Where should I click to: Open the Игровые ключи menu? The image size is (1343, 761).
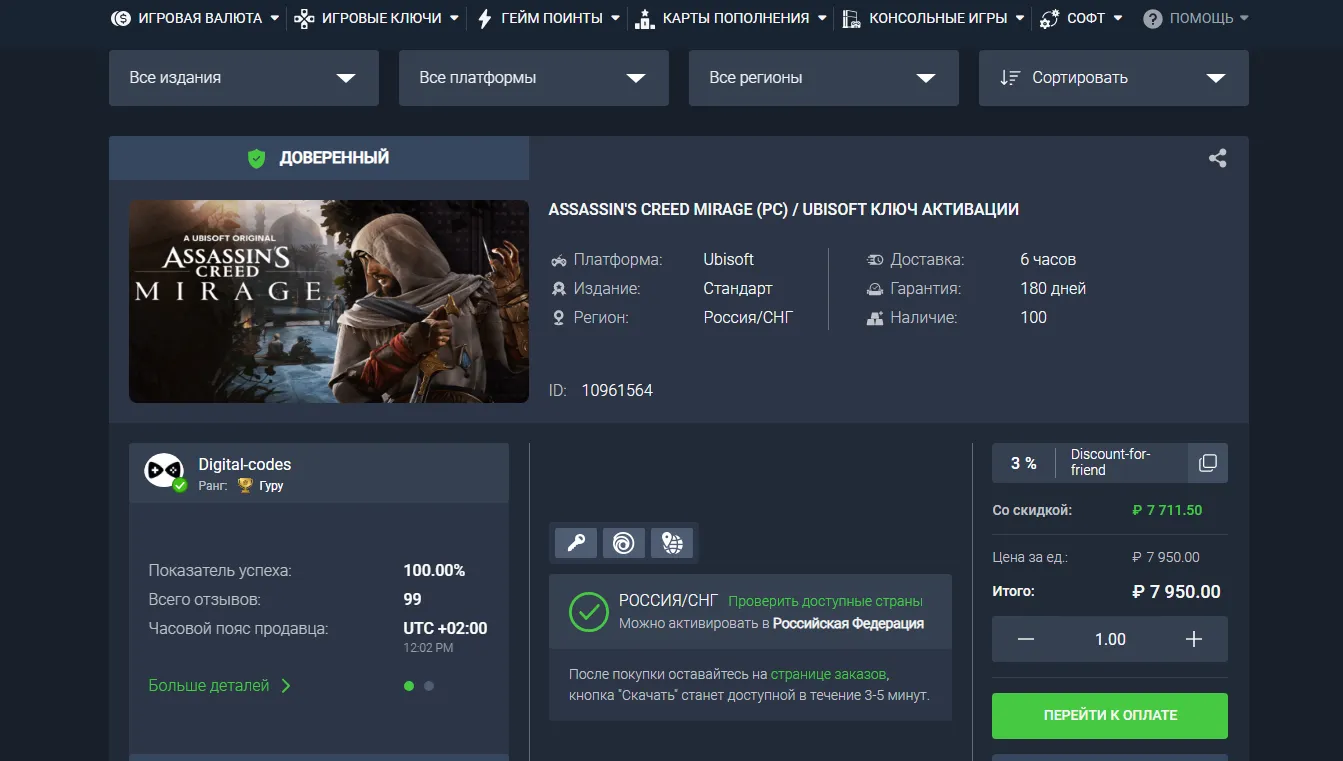point(376,18)
